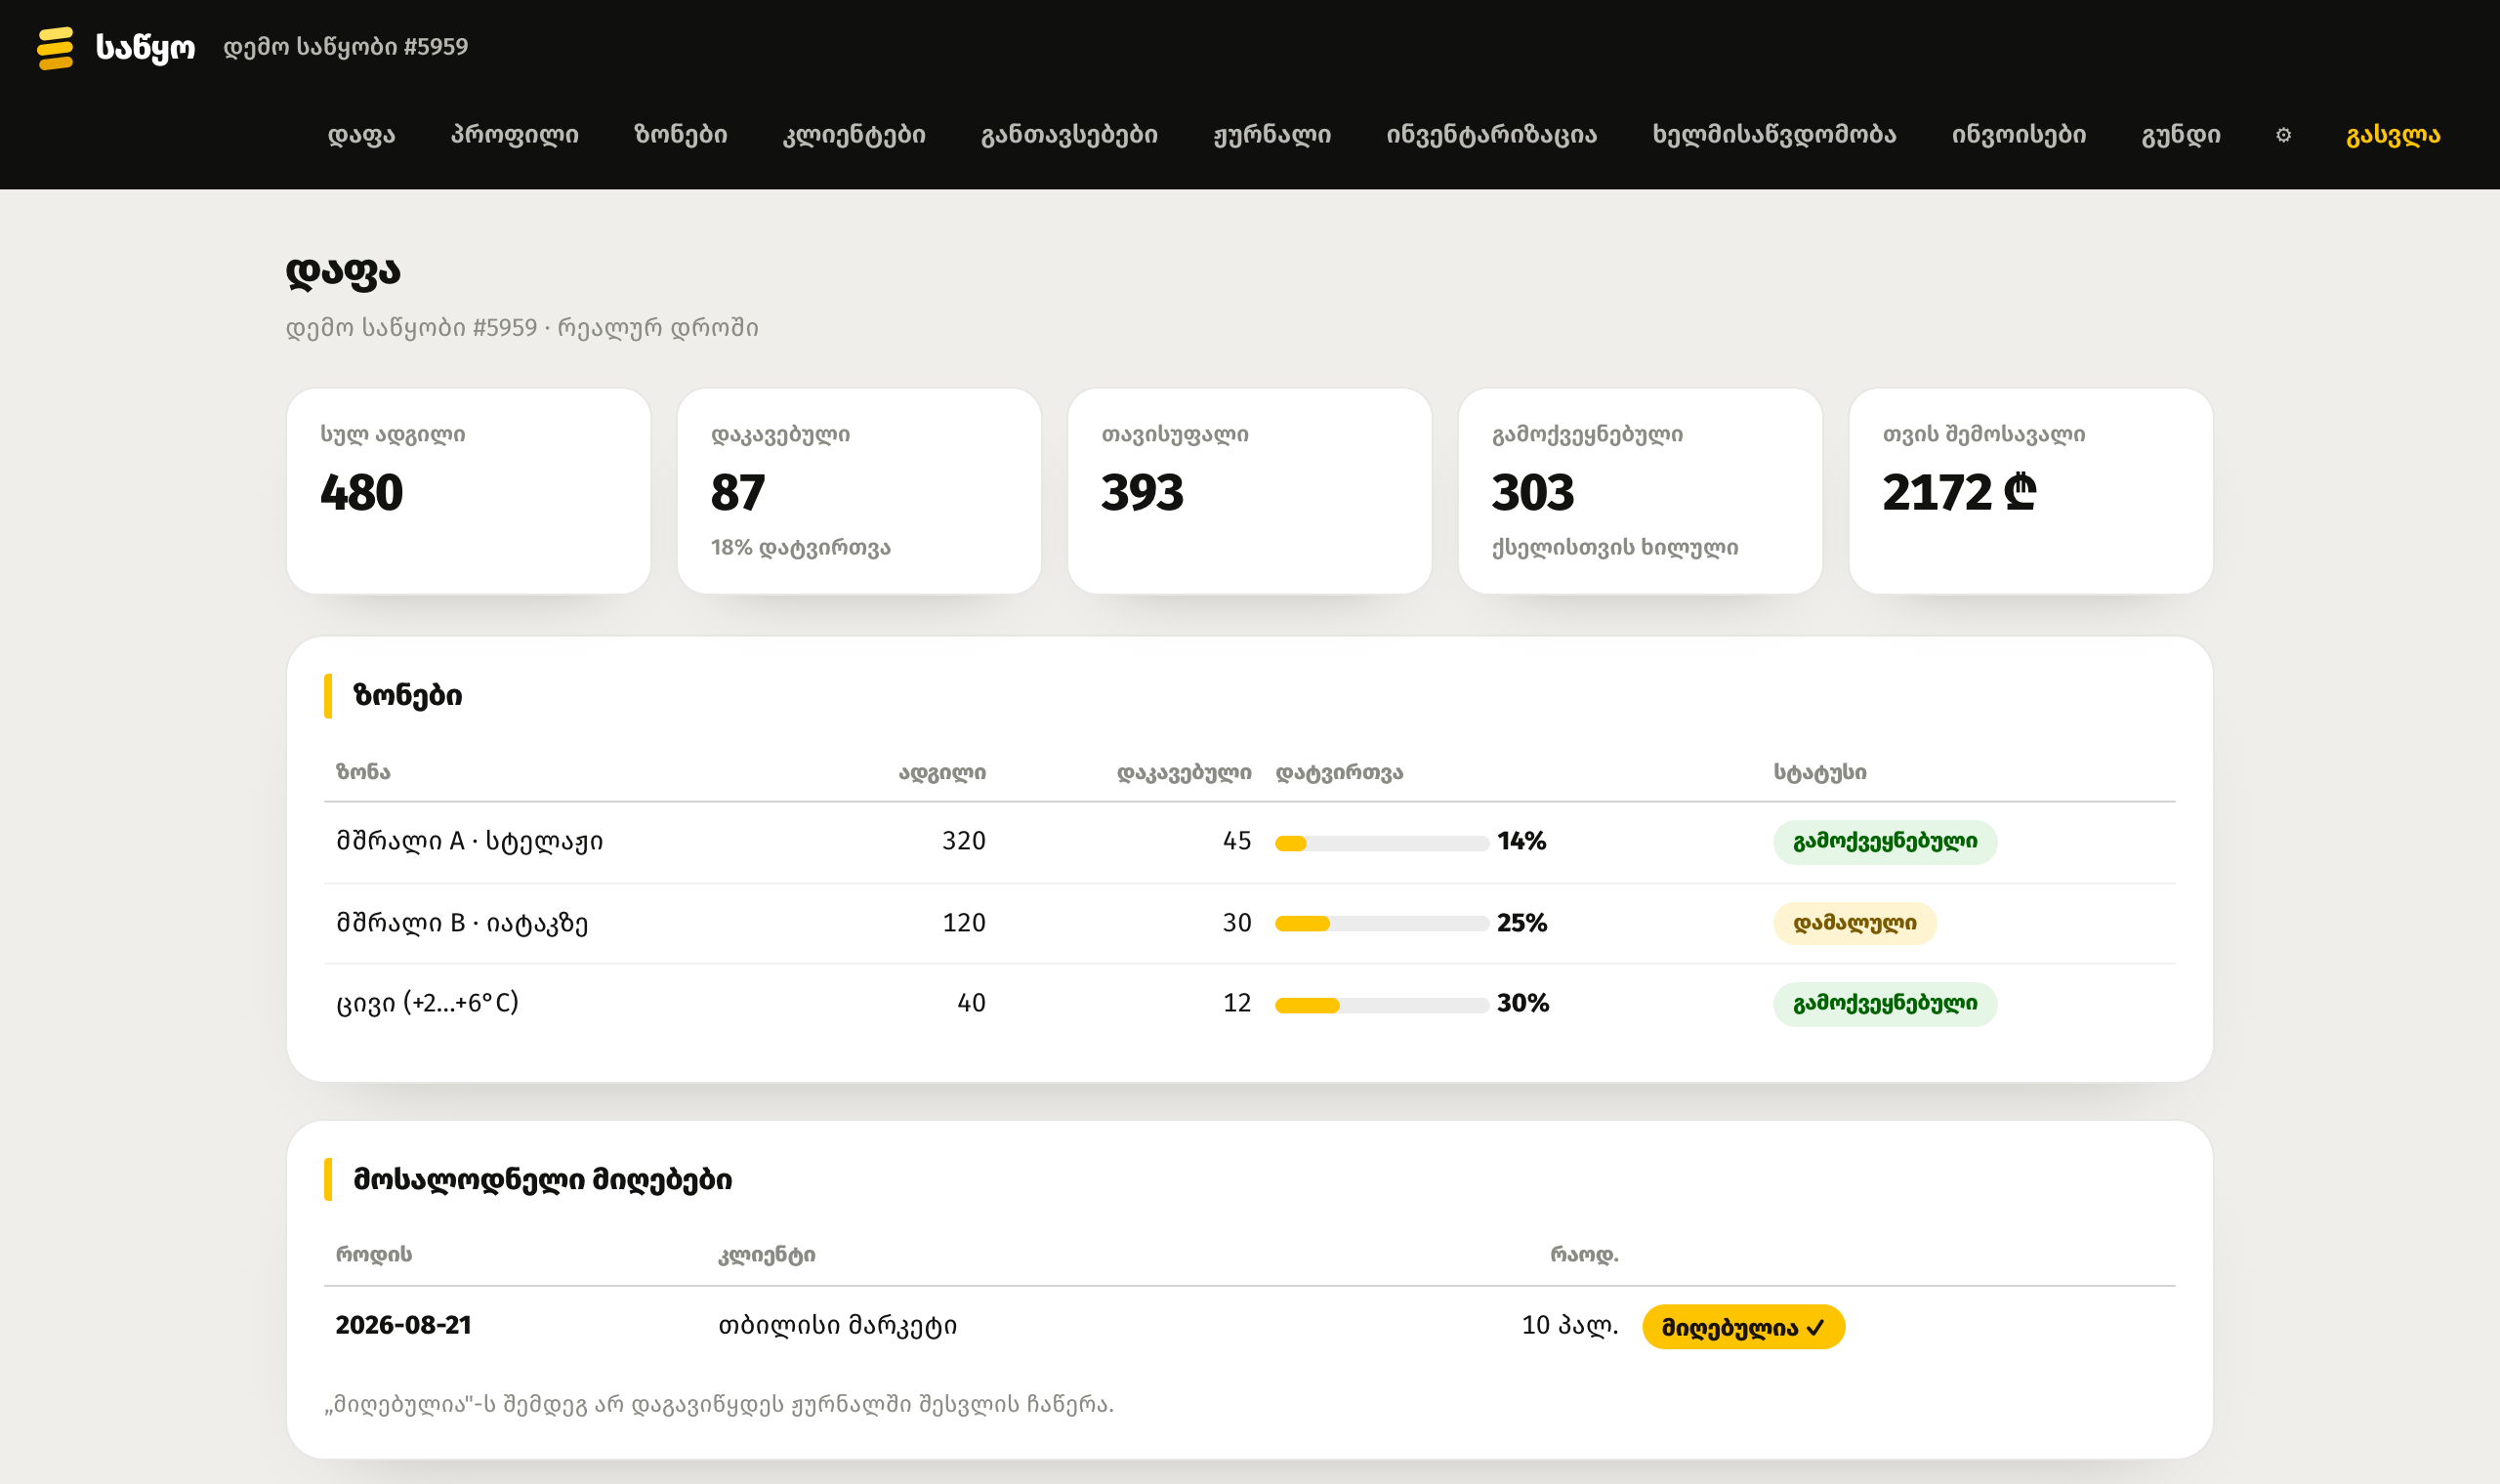Click the 14% load progress bar
The width and height of the screenshot is (2500, 1484).
click(x=1382, y=843)
